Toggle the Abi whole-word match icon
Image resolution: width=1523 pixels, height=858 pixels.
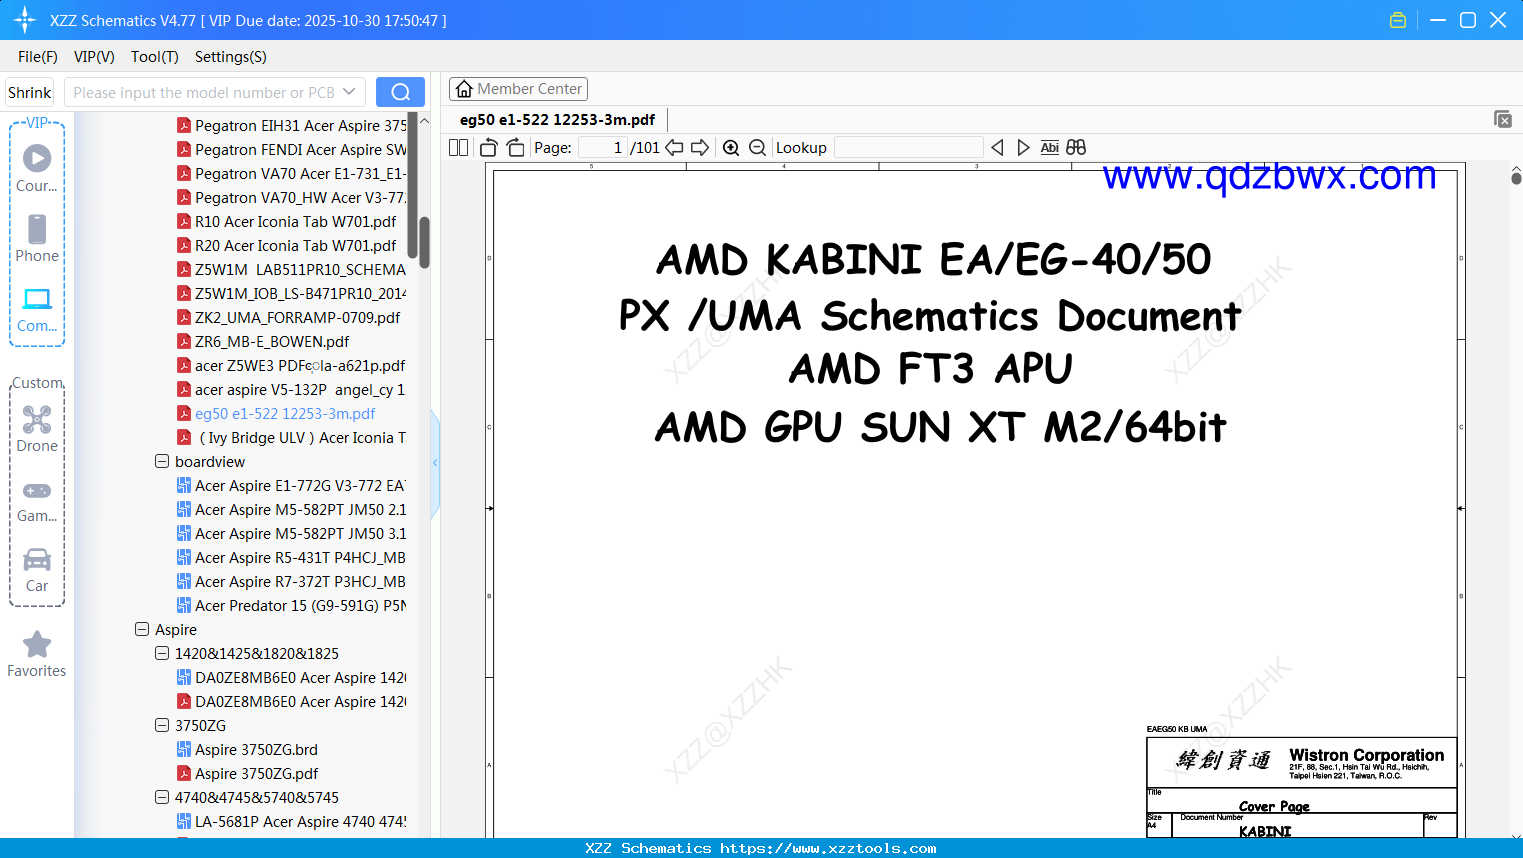(1049, 148)
